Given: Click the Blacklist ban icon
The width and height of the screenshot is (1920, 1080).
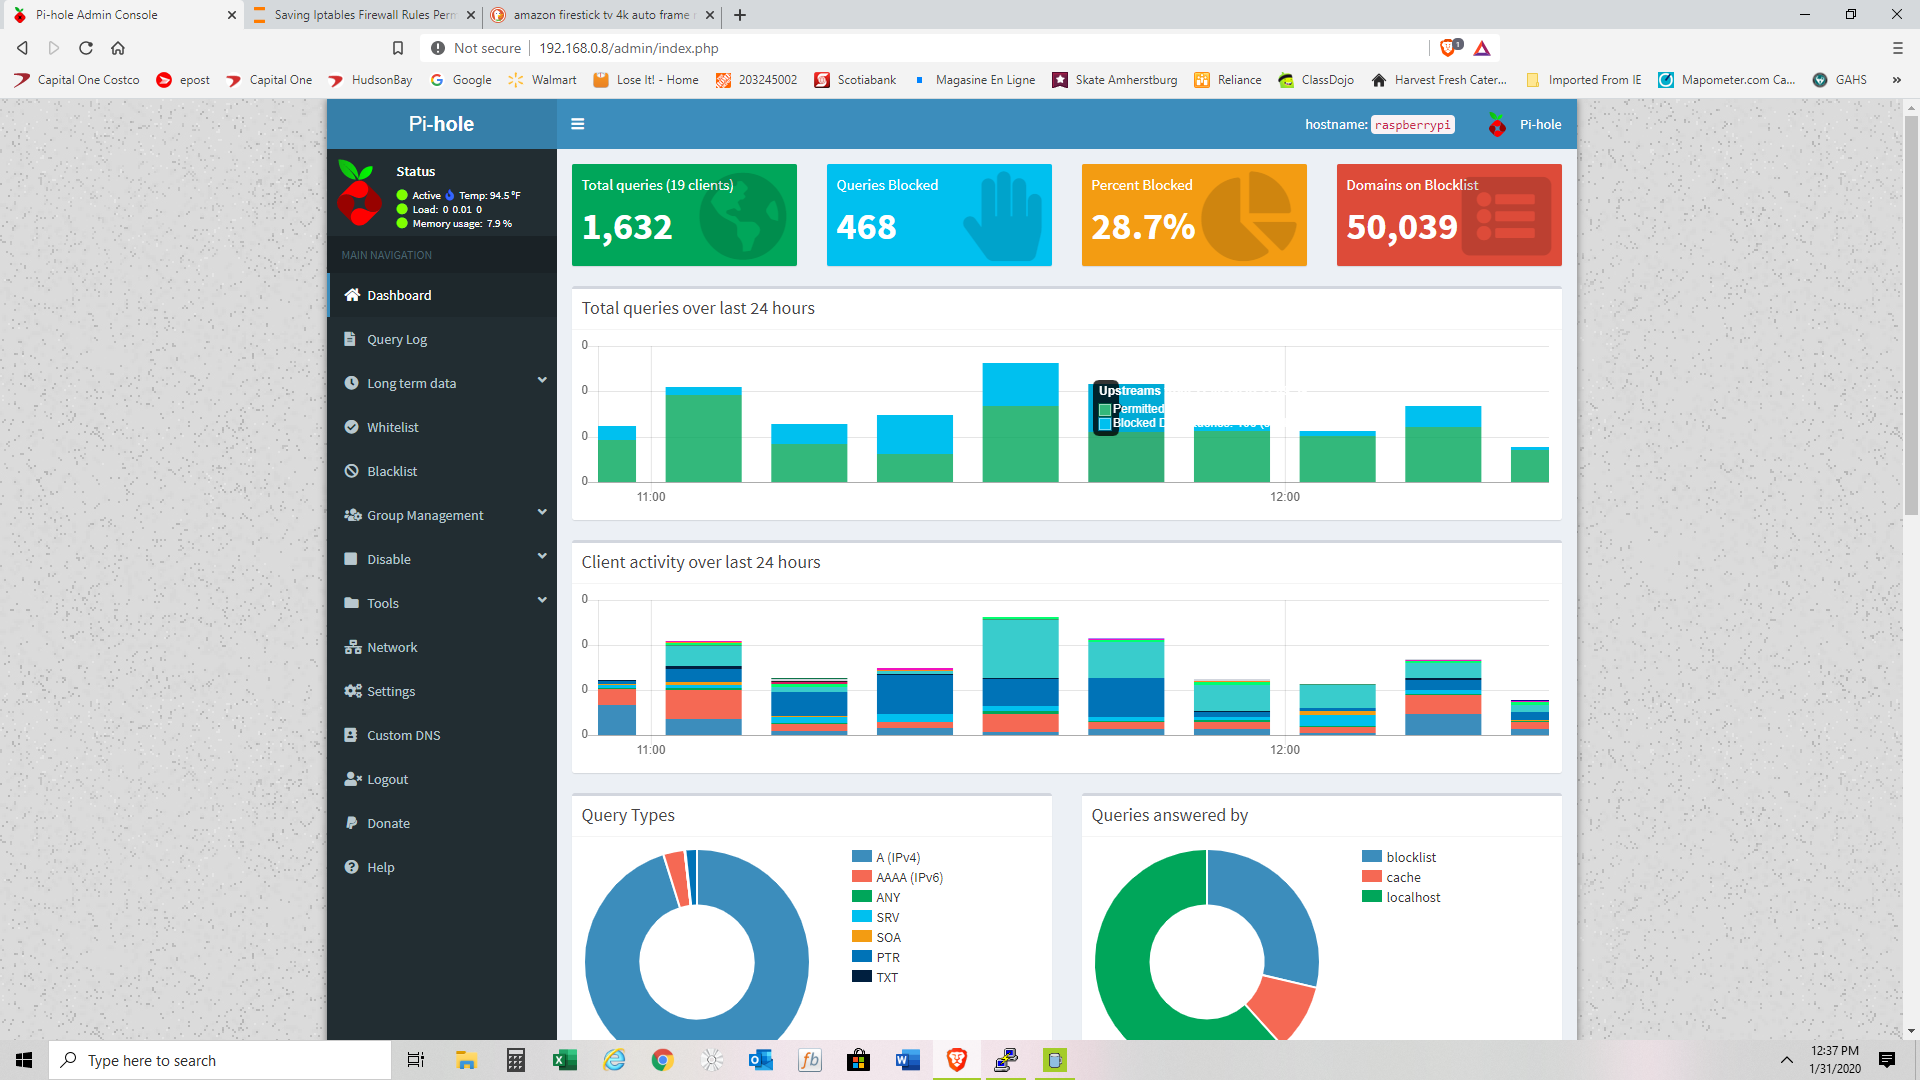Looking at the screenshot, I should pyautogui.click(x=351, y=471).
